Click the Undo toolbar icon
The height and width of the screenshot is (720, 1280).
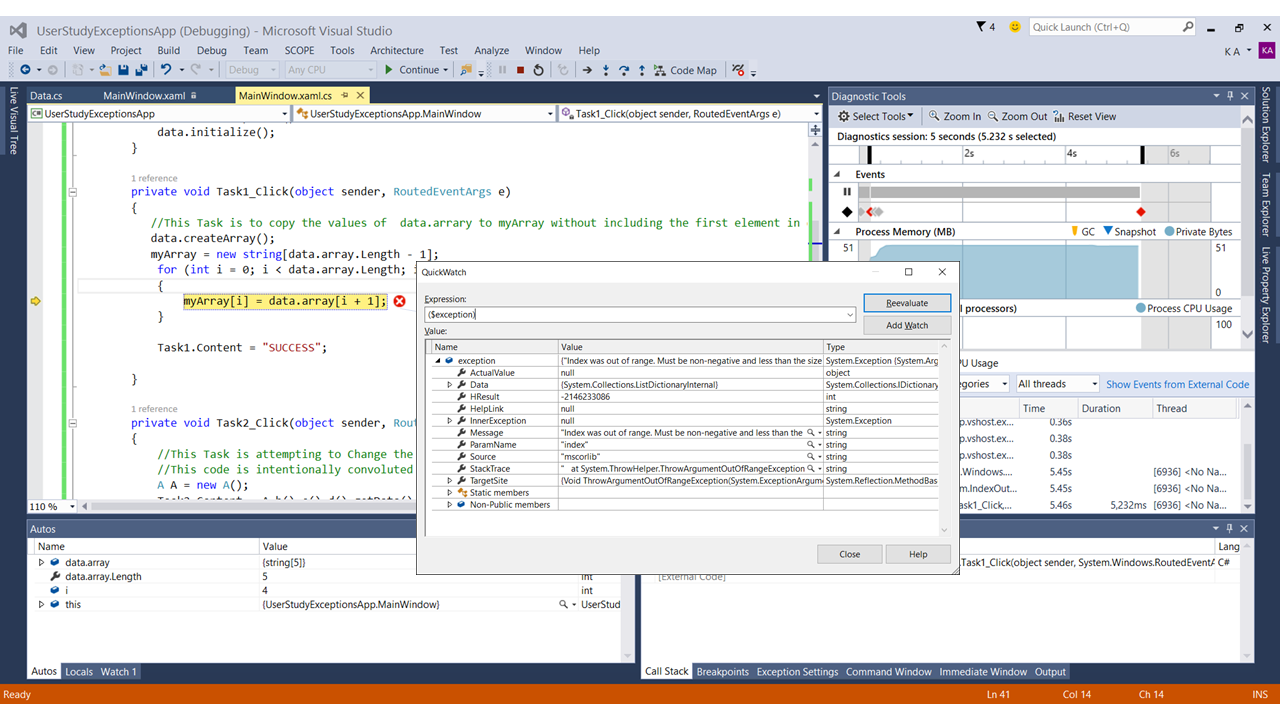click(166, 70)
